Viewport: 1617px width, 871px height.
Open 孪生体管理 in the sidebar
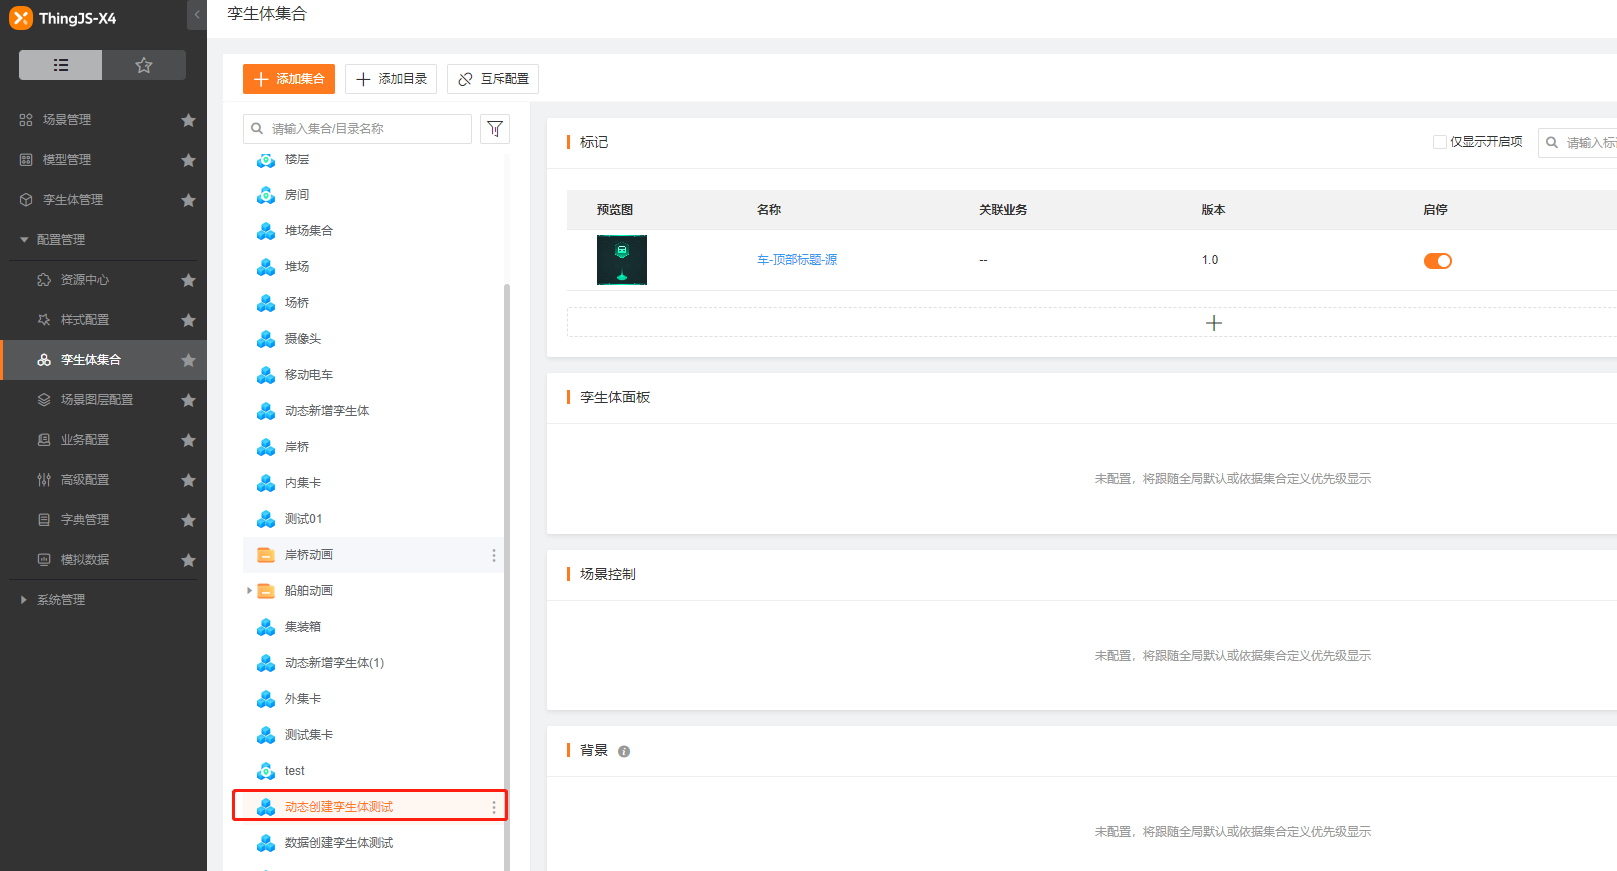73,200
